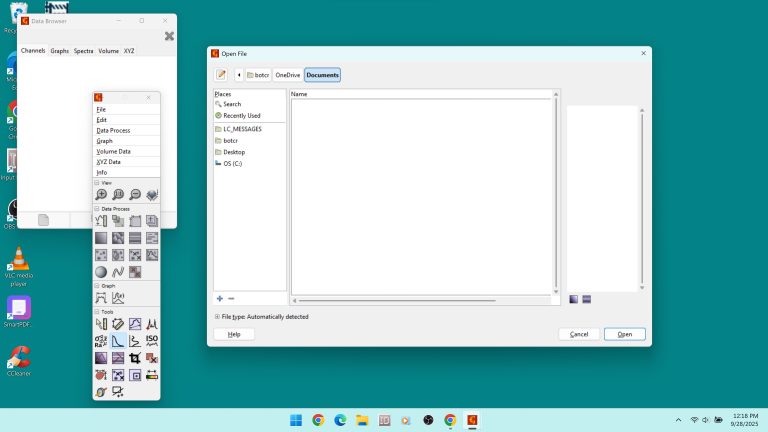The height and width of the screenshot is (432, 768).
Task: Click the pencil type-a-file-name icon
Action: click(220, 75)
